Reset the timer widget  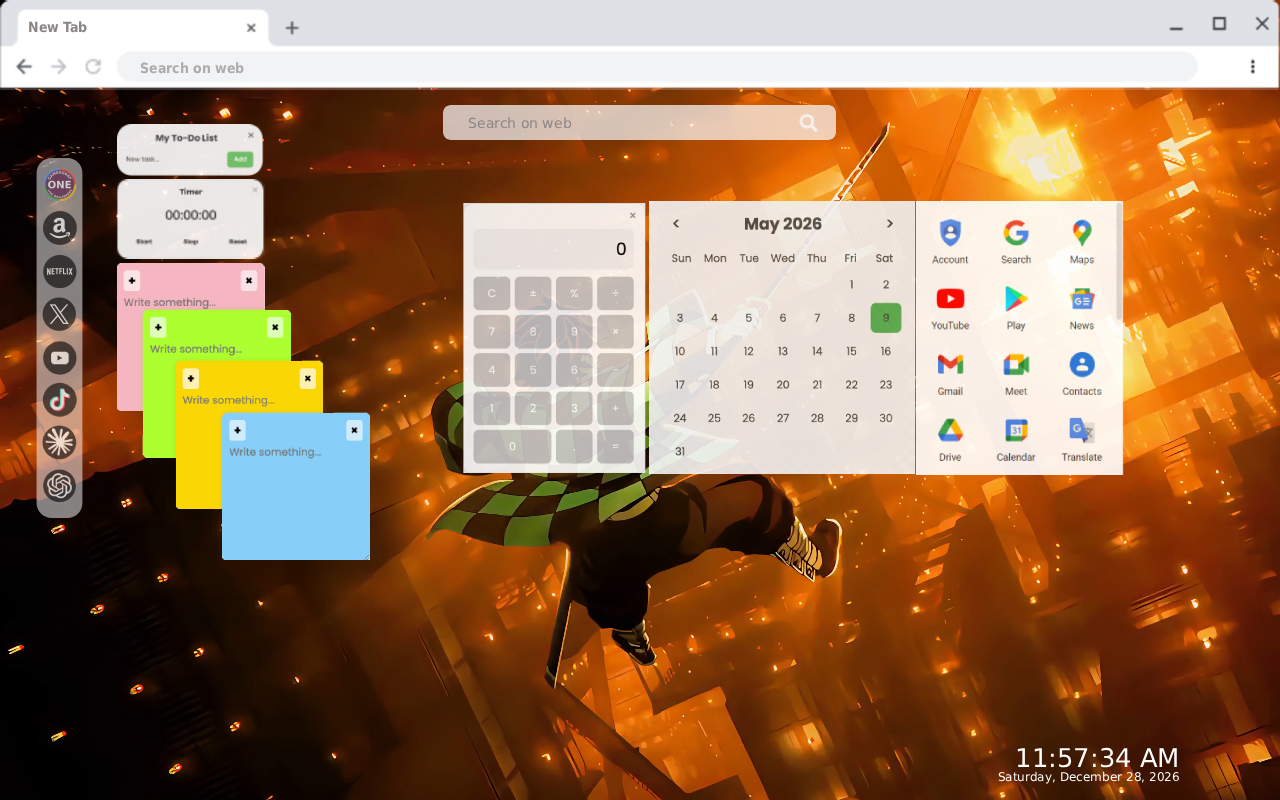click(237, 241)
